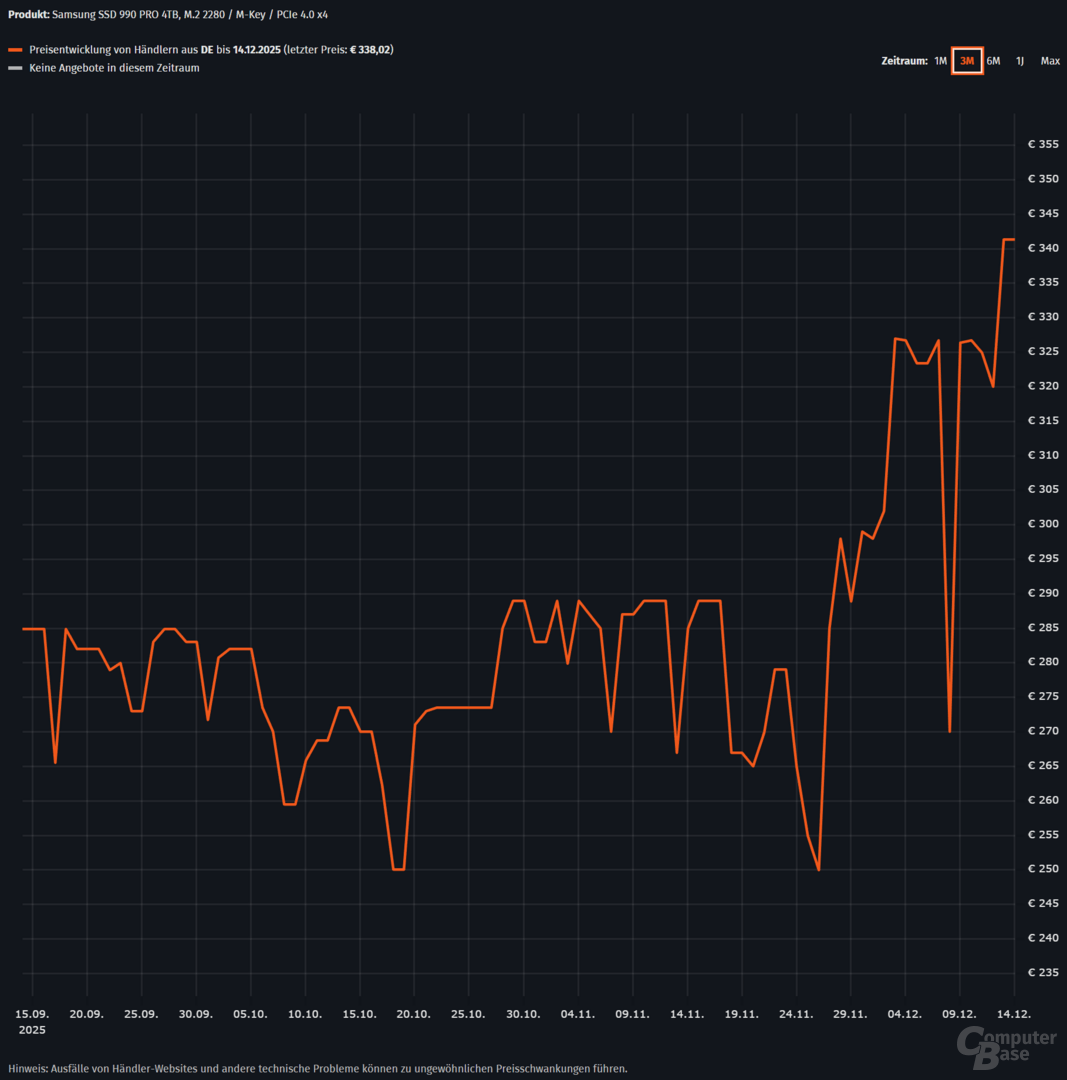1067x1080 pixels.
Task: Select the 1M time range
Action: point(940,61)
